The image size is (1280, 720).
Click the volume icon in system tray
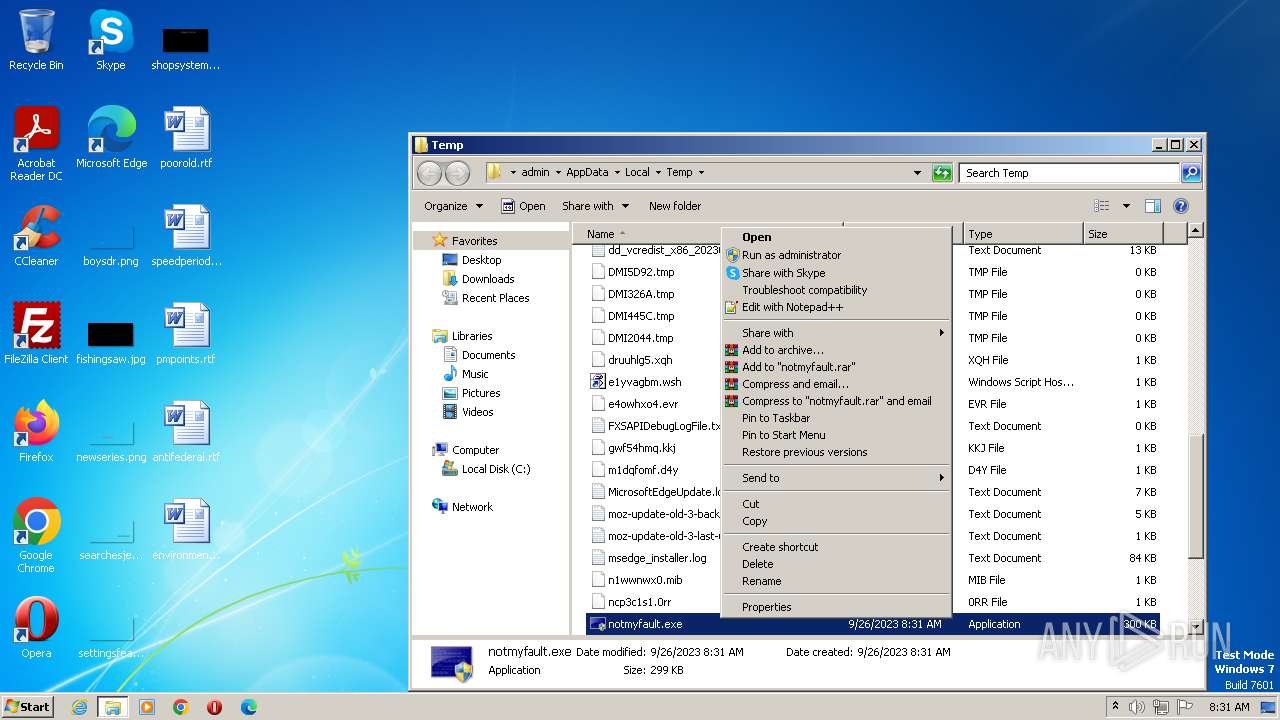(1136, 707)
